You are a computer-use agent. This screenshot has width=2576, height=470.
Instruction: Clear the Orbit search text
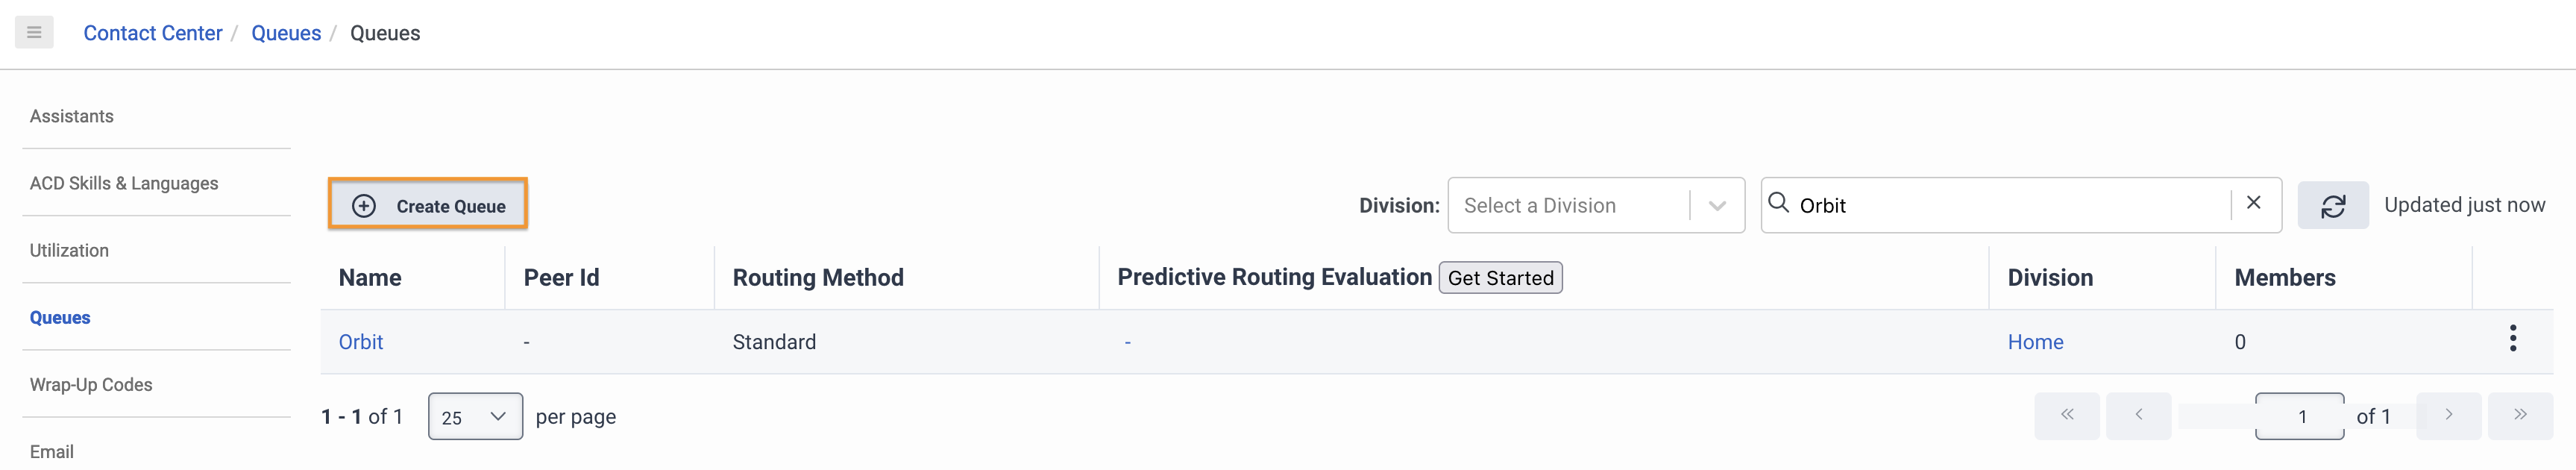coord(2253,204)
